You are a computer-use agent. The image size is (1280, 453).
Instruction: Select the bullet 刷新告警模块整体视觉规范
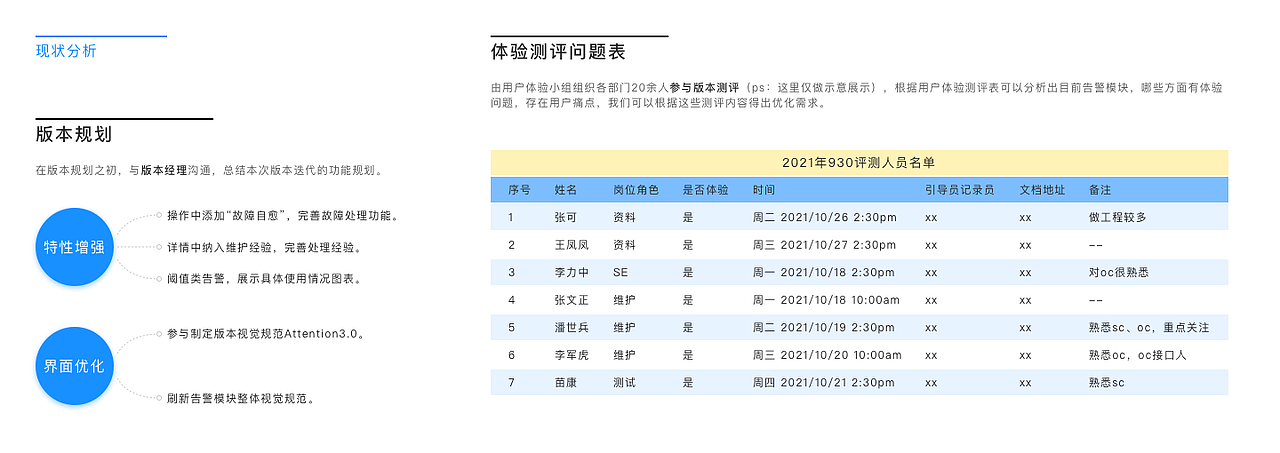[243, 398]
